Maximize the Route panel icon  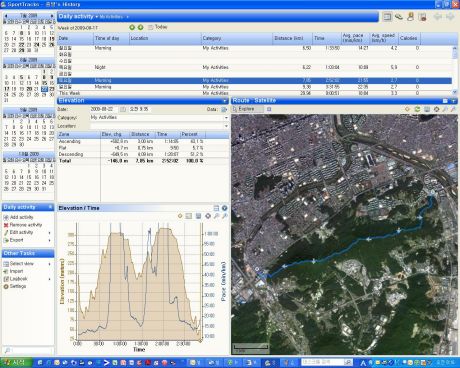(445, 101)
